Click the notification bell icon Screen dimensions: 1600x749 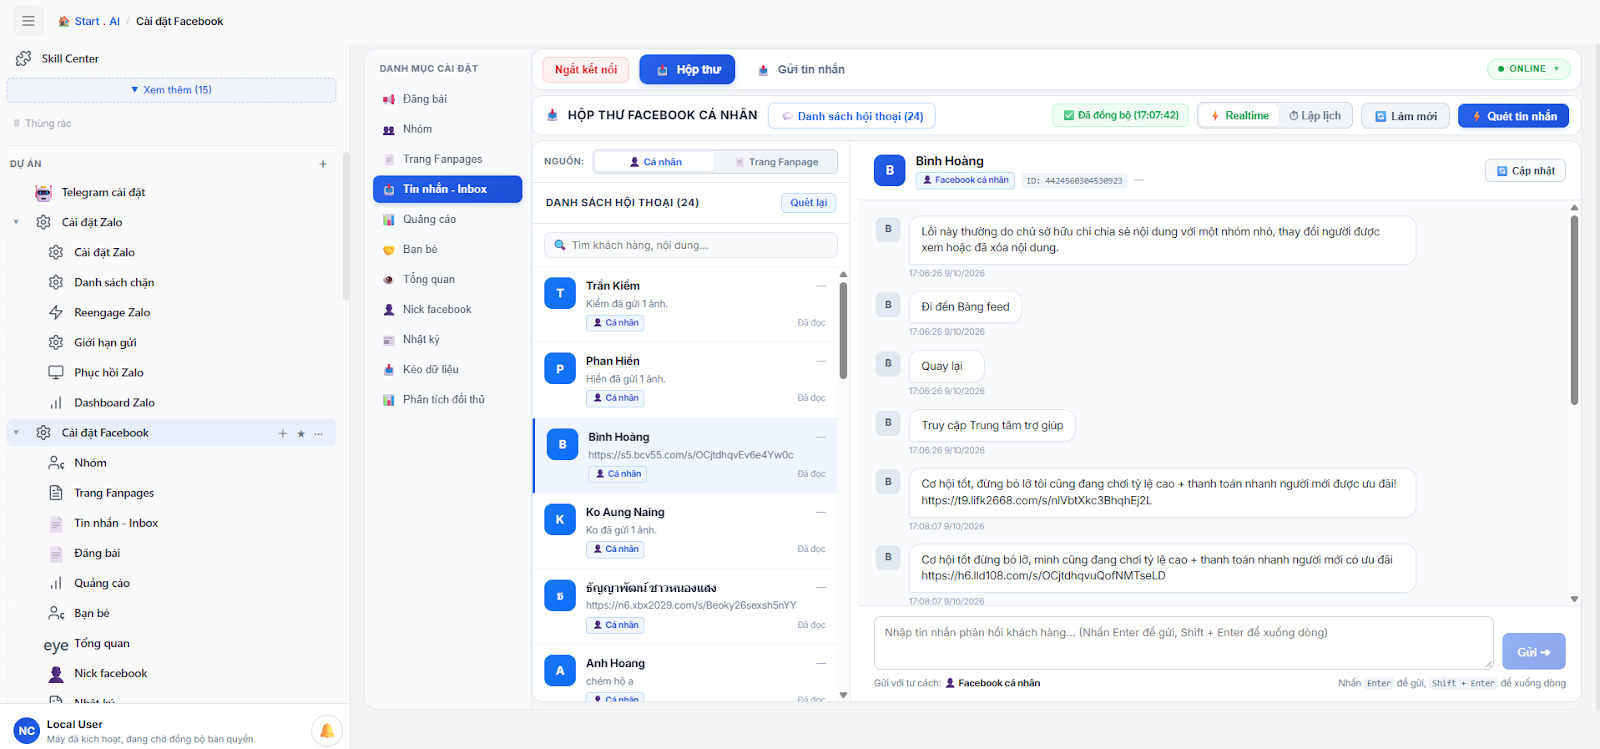pos(327,731)
